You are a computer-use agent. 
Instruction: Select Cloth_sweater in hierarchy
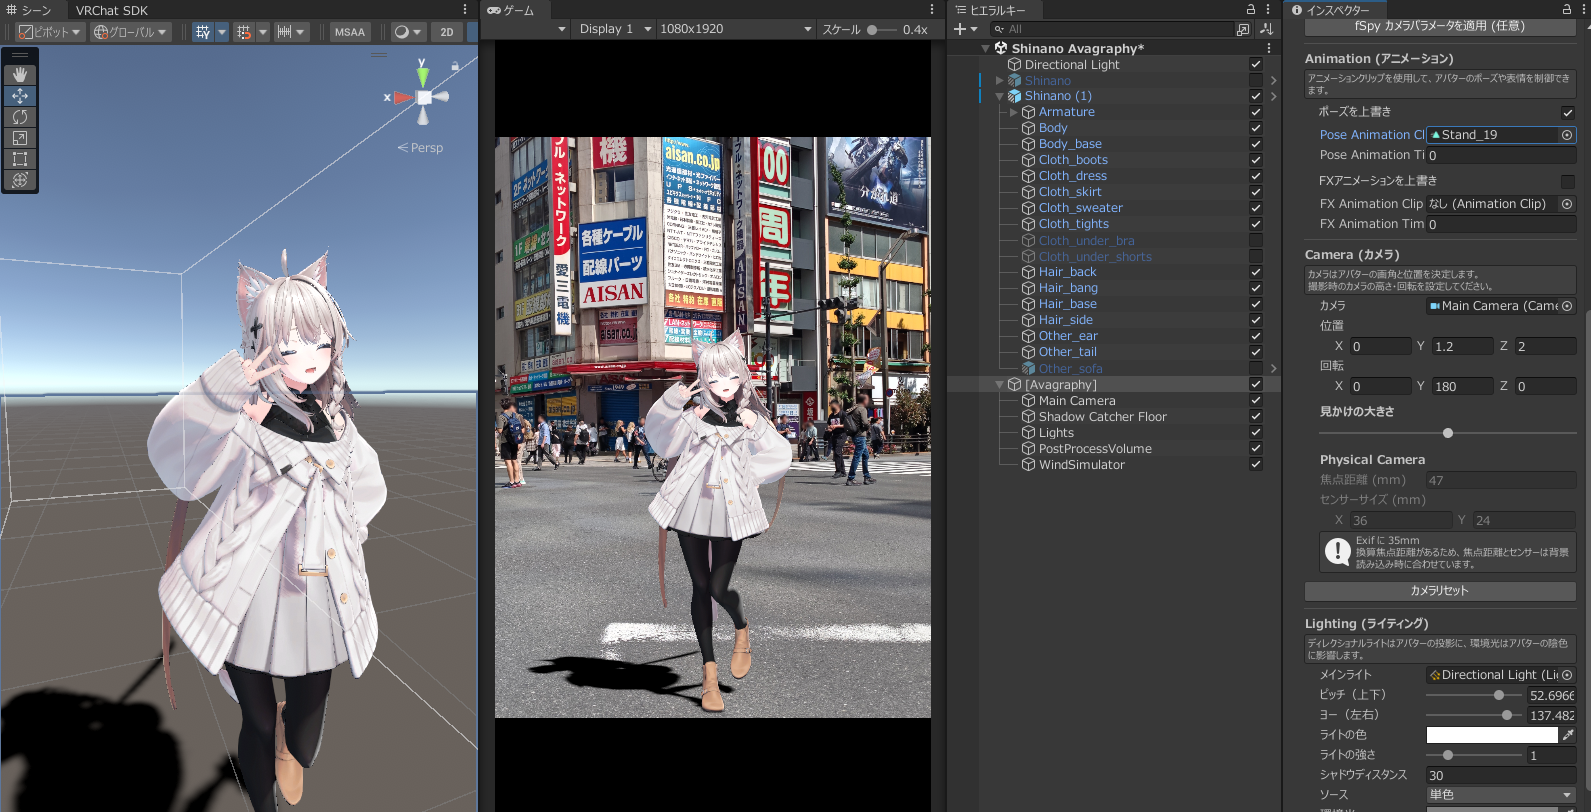point(1080,208)
